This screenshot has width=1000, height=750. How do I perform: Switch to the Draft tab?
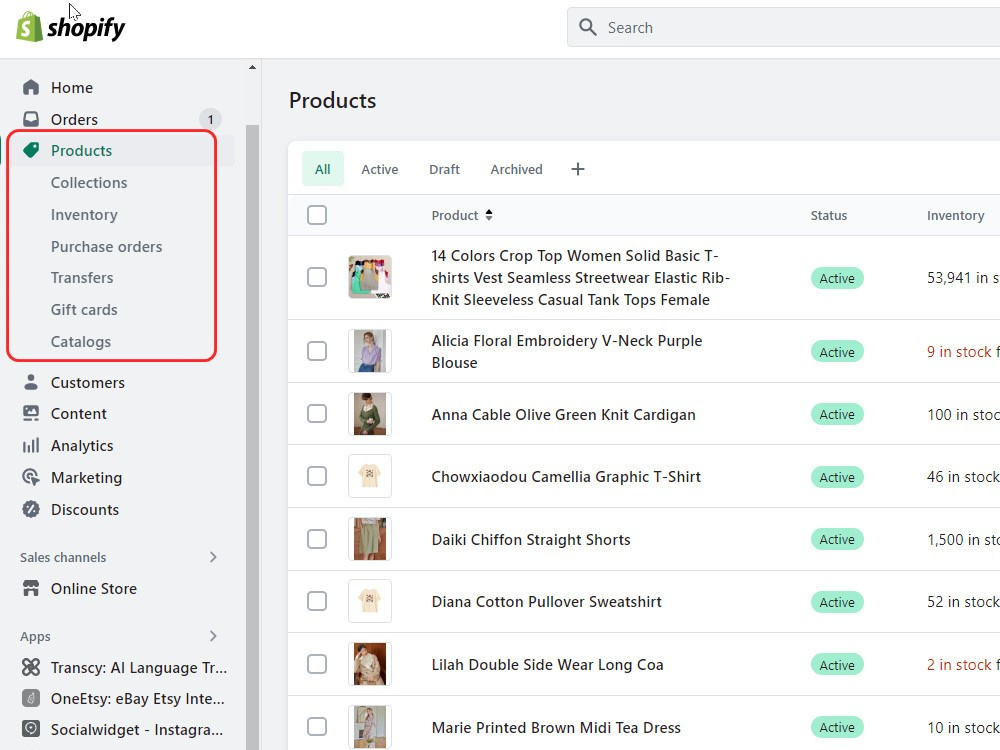pyautogui.click(x=445, y=169)
